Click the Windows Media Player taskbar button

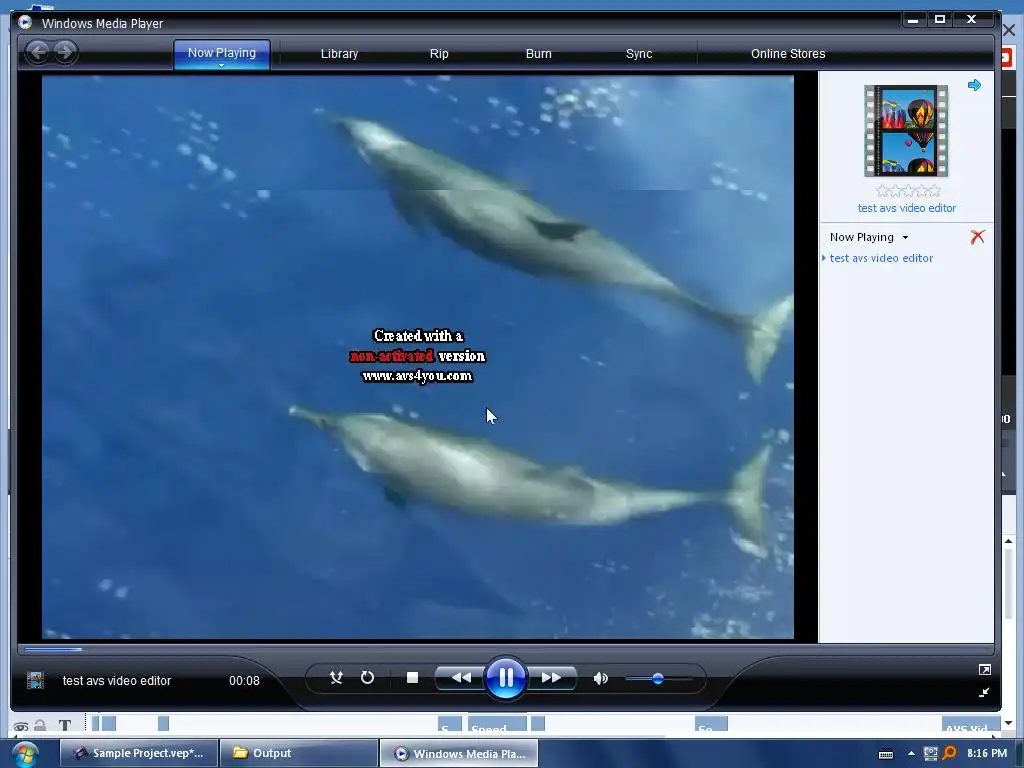pyautogui.click(x=459, y=753)
